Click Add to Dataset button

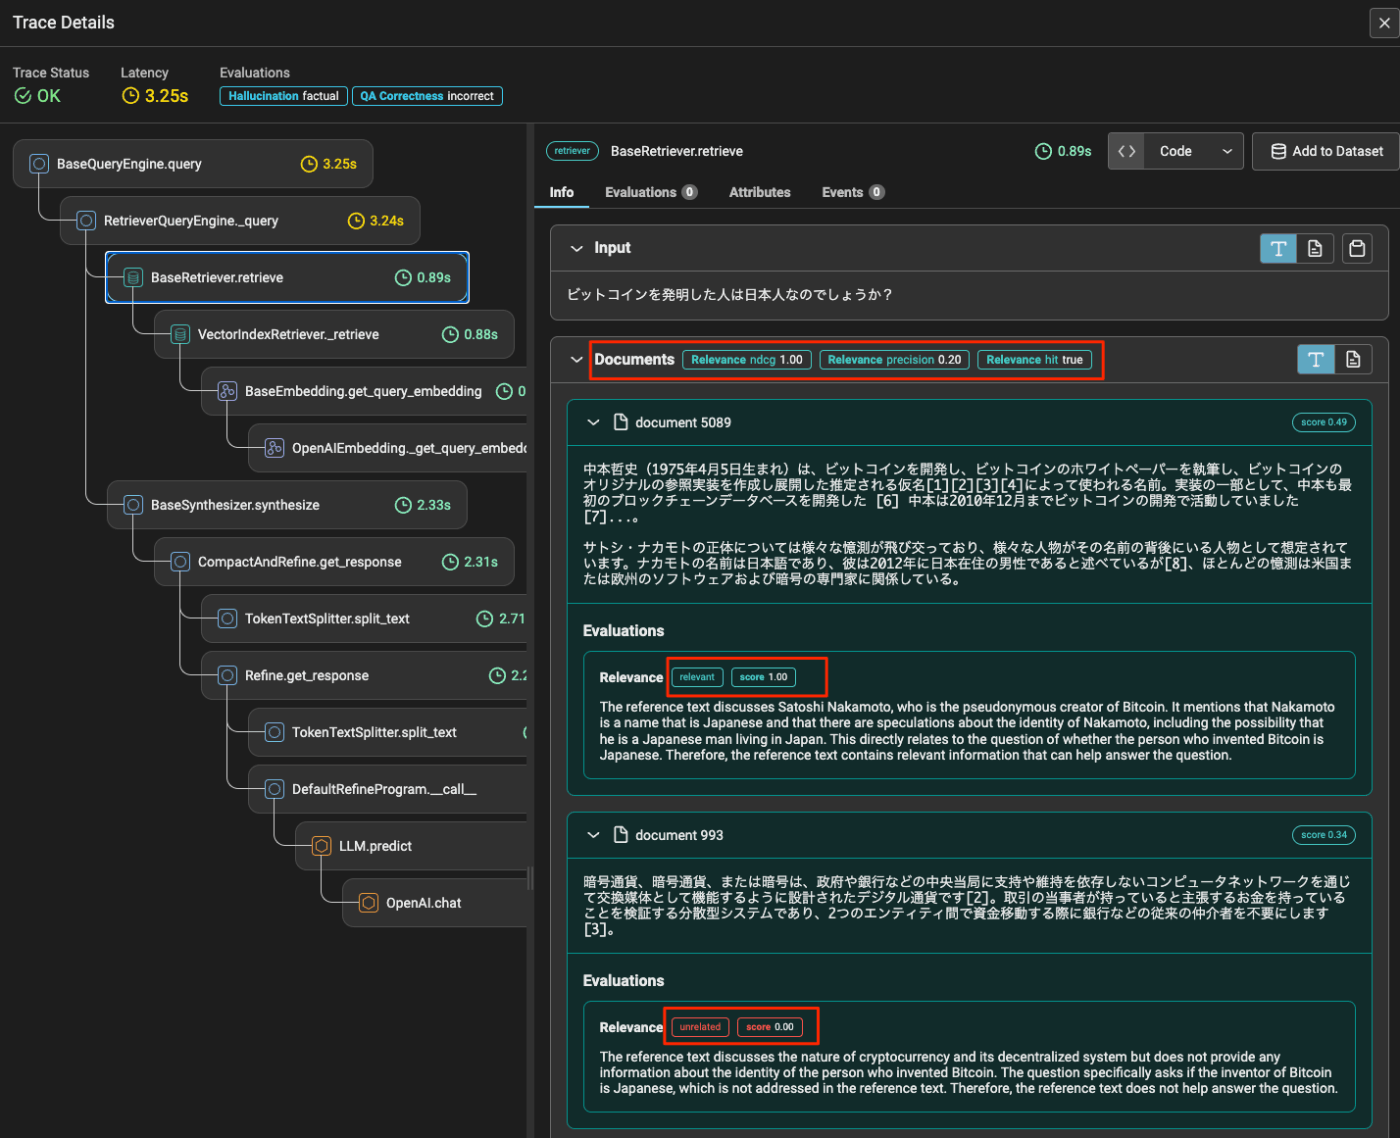click(x=1326, y=151)
